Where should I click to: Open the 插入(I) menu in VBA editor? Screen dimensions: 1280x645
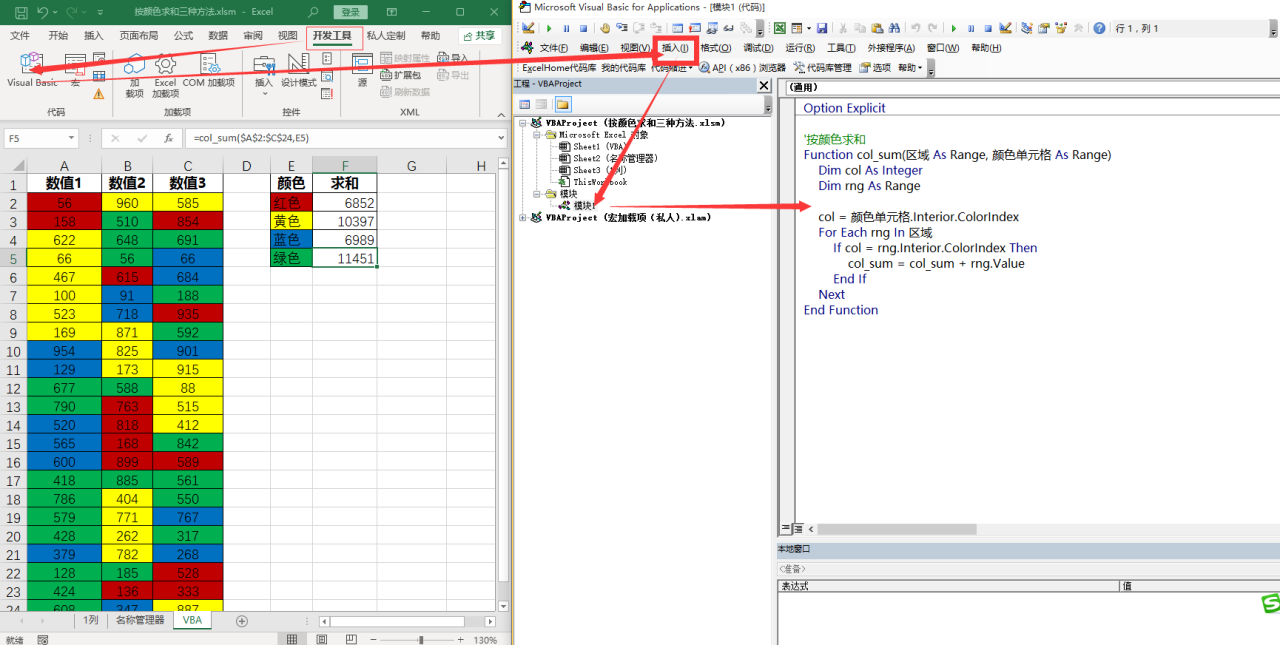point(675,48)
